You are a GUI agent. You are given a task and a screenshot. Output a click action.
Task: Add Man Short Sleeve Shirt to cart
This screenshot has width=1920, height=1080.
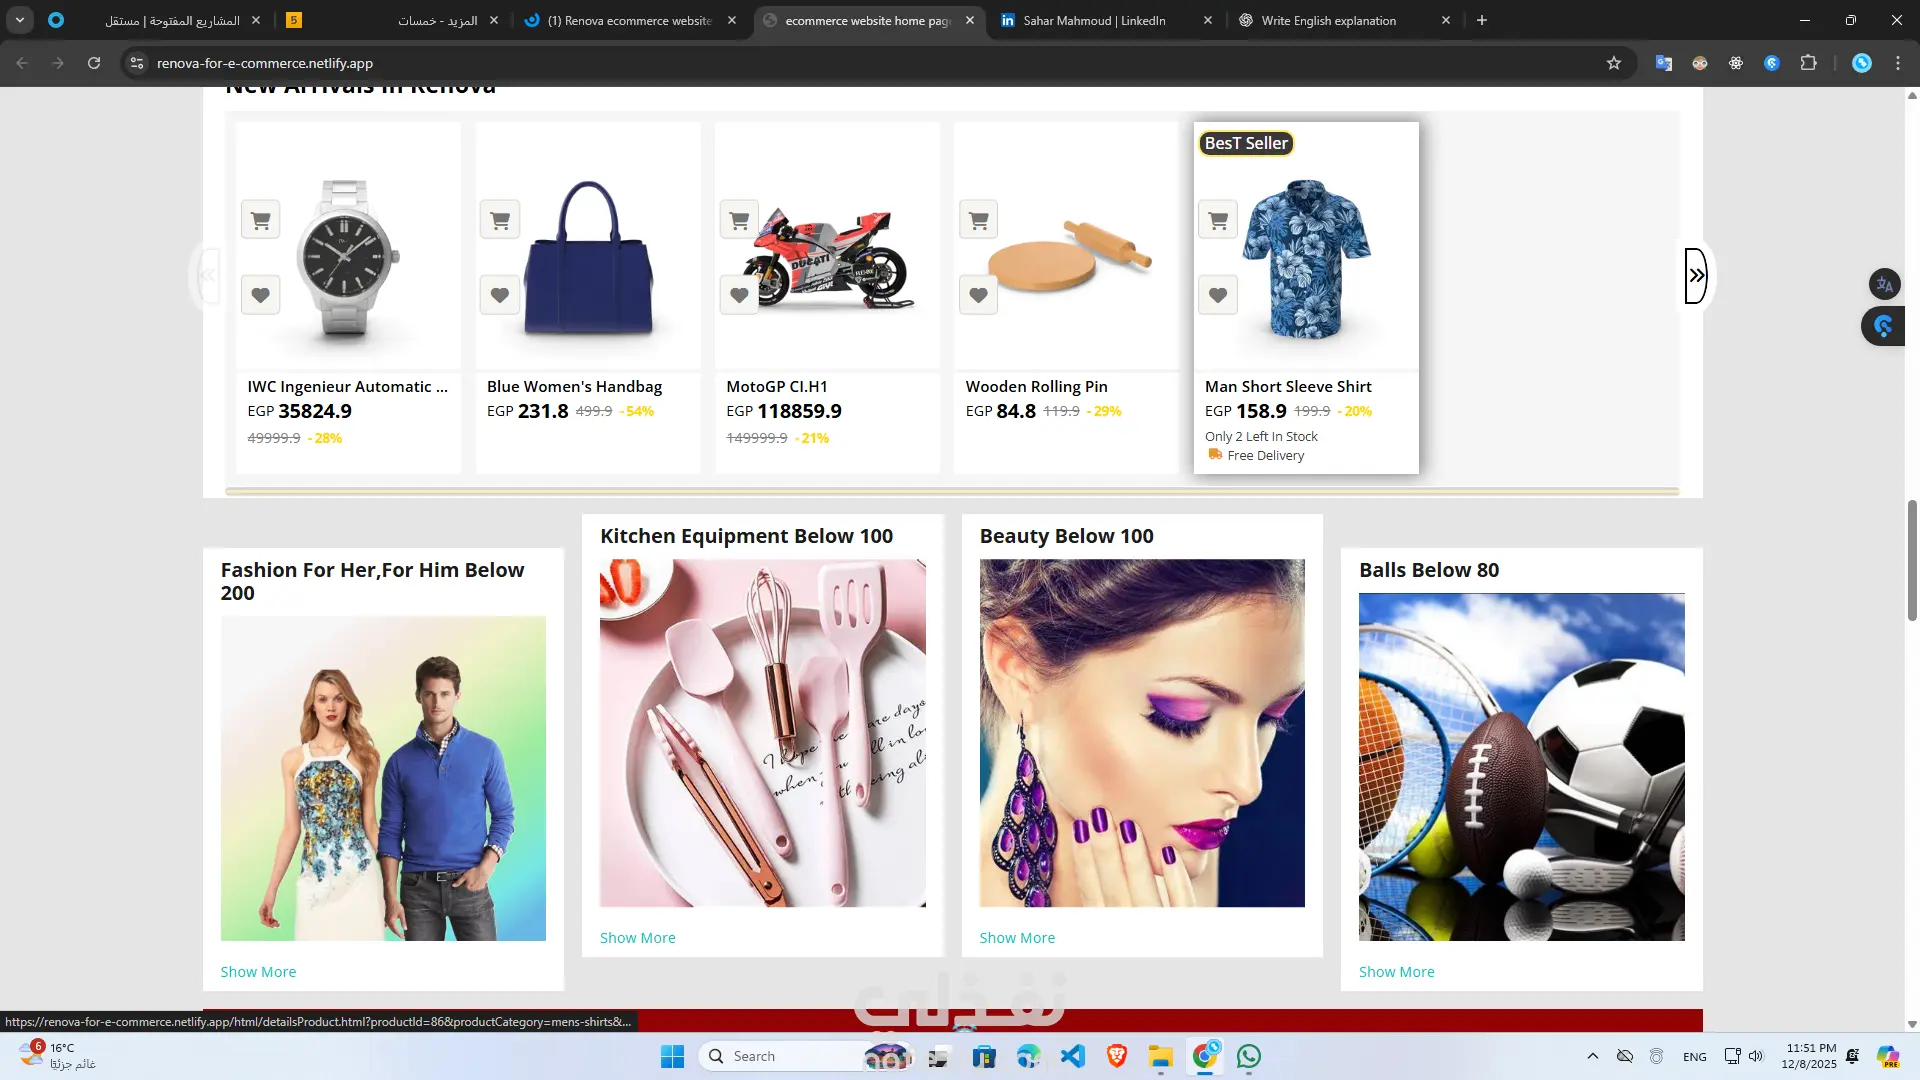(x=1218, y=220)
